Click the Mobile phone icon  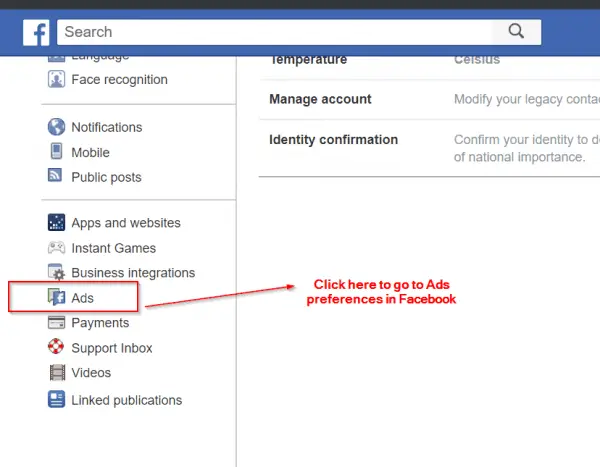pyautogui.click(x=56, y=152)
